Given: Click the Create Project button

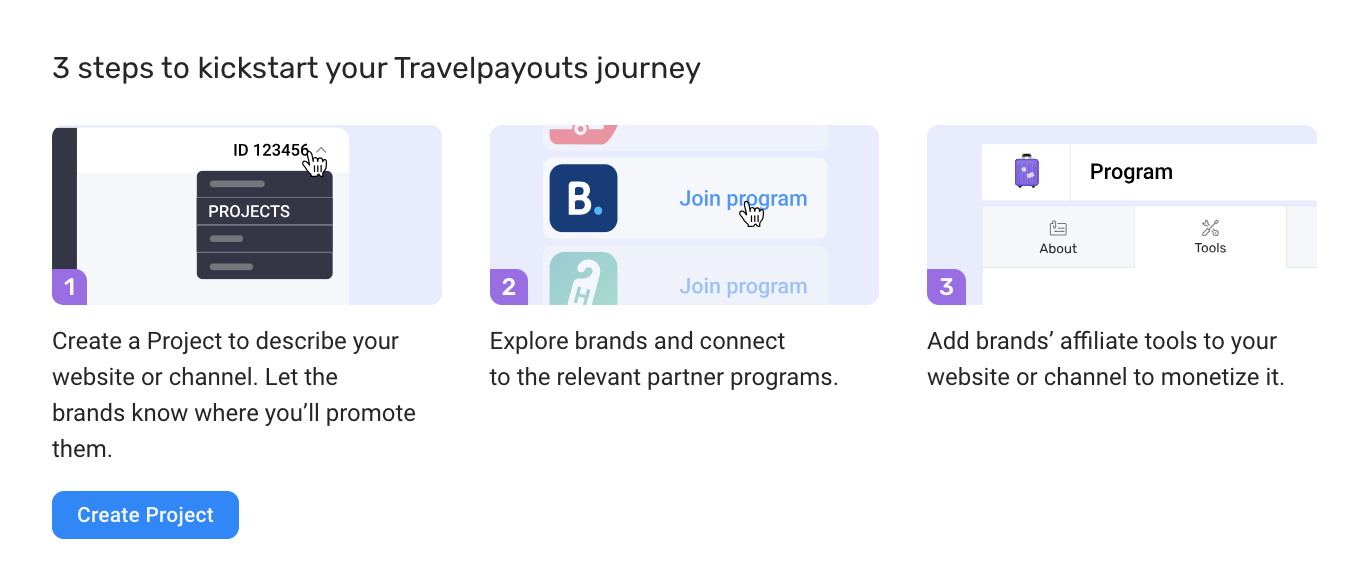Looking at the screenshot, I should point(145,515).
